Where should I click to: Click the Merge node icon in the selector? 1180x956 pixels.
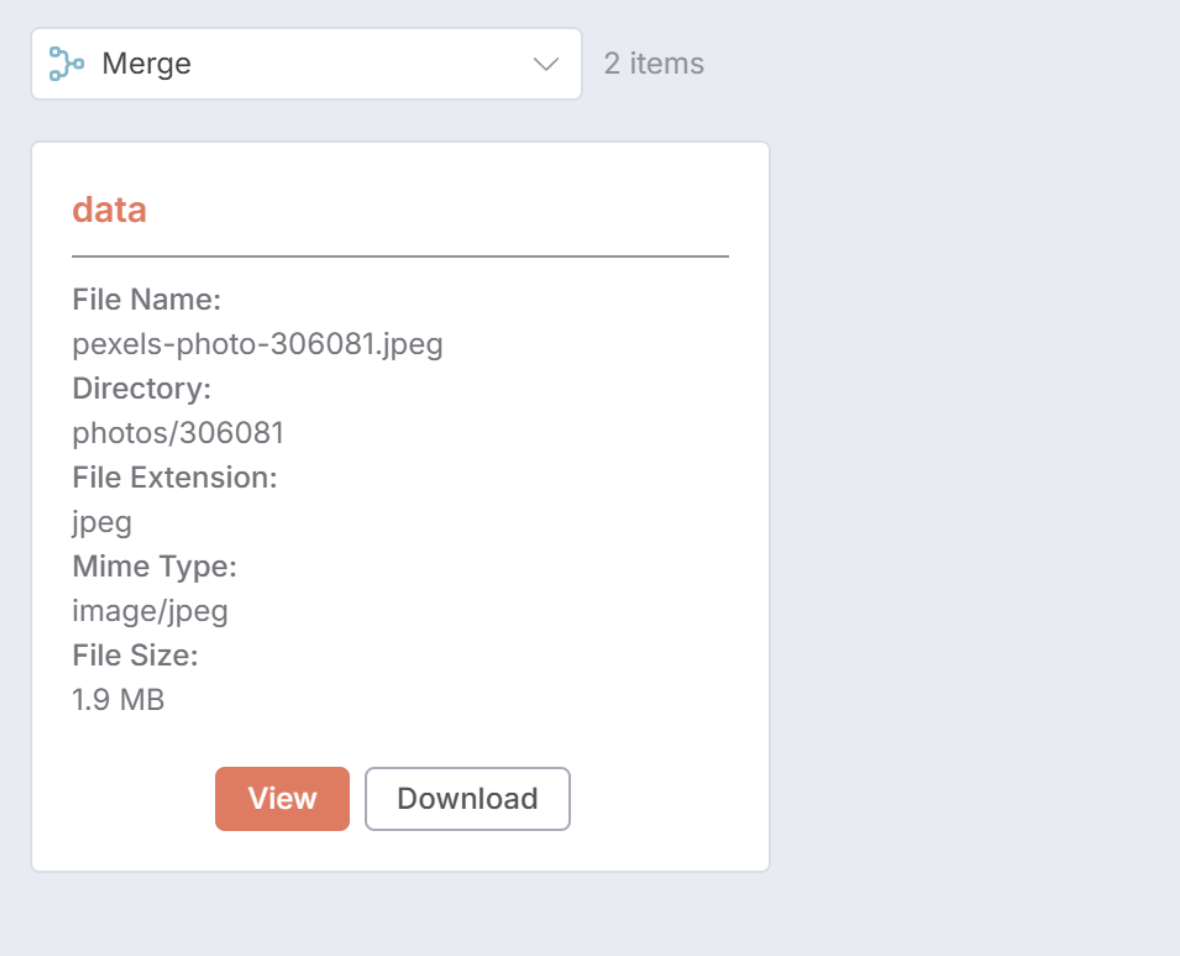tap(66, 64)
